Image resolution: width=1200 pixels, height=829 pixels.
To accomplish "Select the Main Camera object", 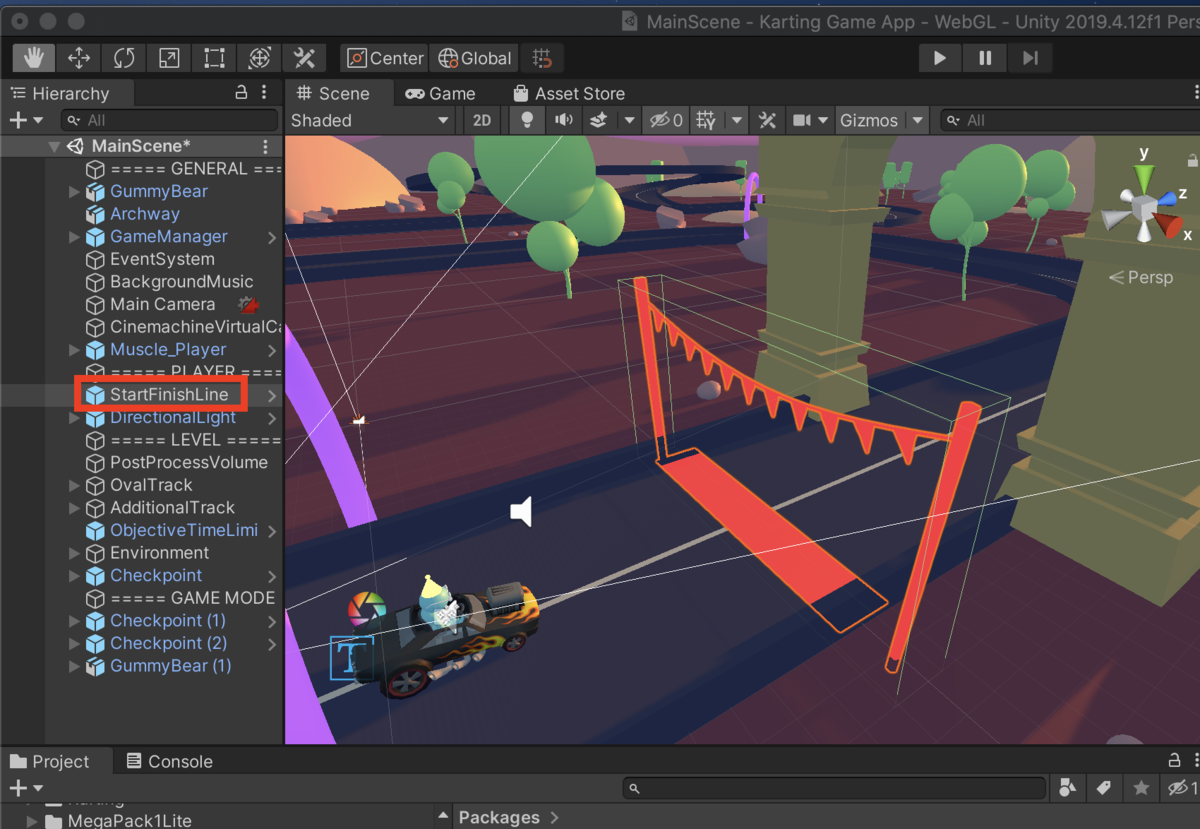I will (162, 304).
